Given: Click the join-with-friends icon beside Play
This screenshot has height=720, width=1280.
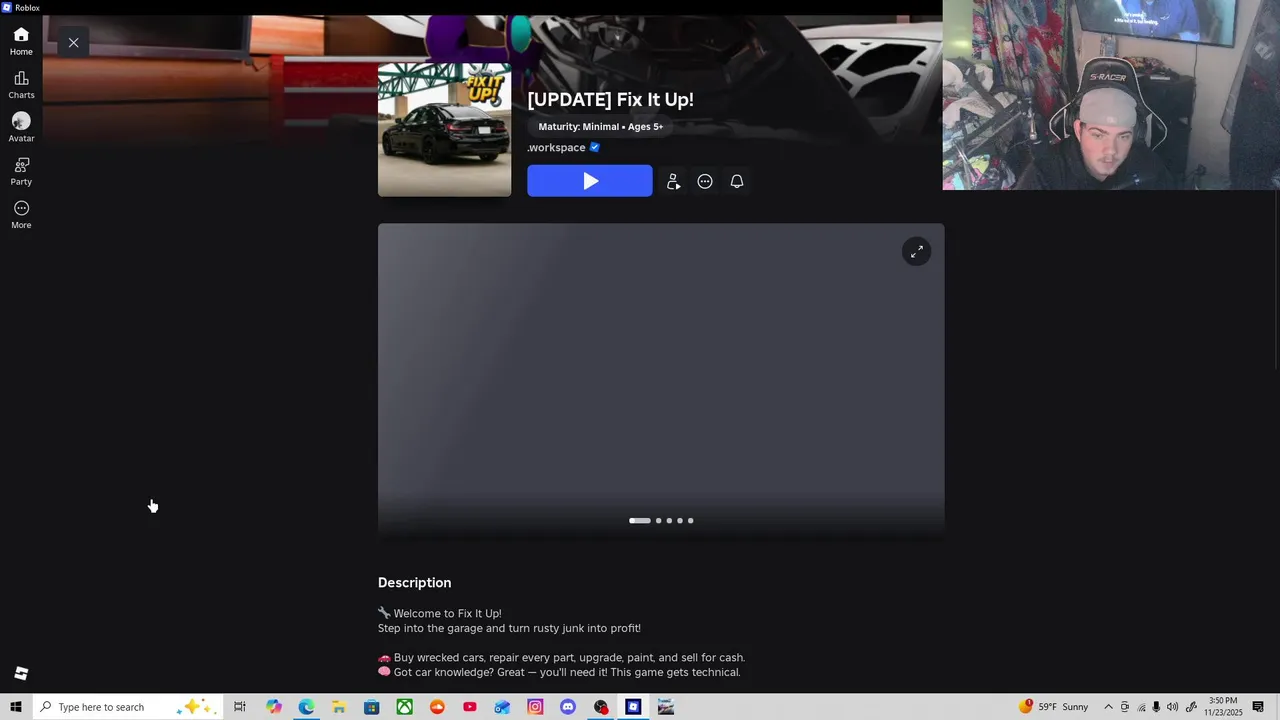Looking at the screenshot, I should (673, 181).
